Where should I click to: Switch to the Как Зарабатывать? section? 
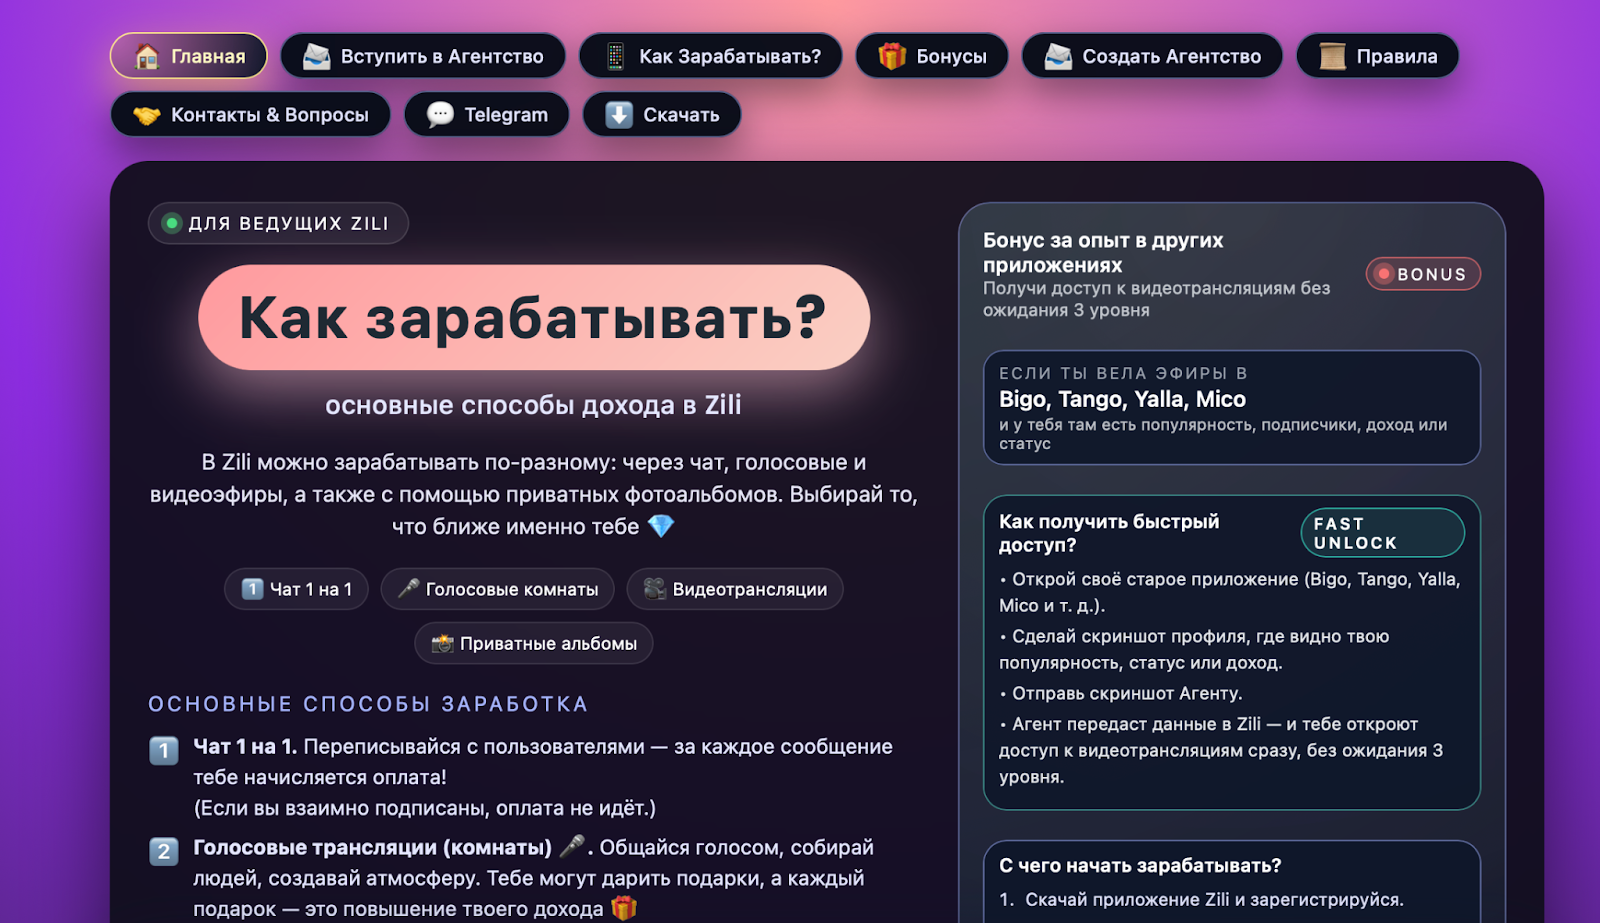tap(712, 56)
